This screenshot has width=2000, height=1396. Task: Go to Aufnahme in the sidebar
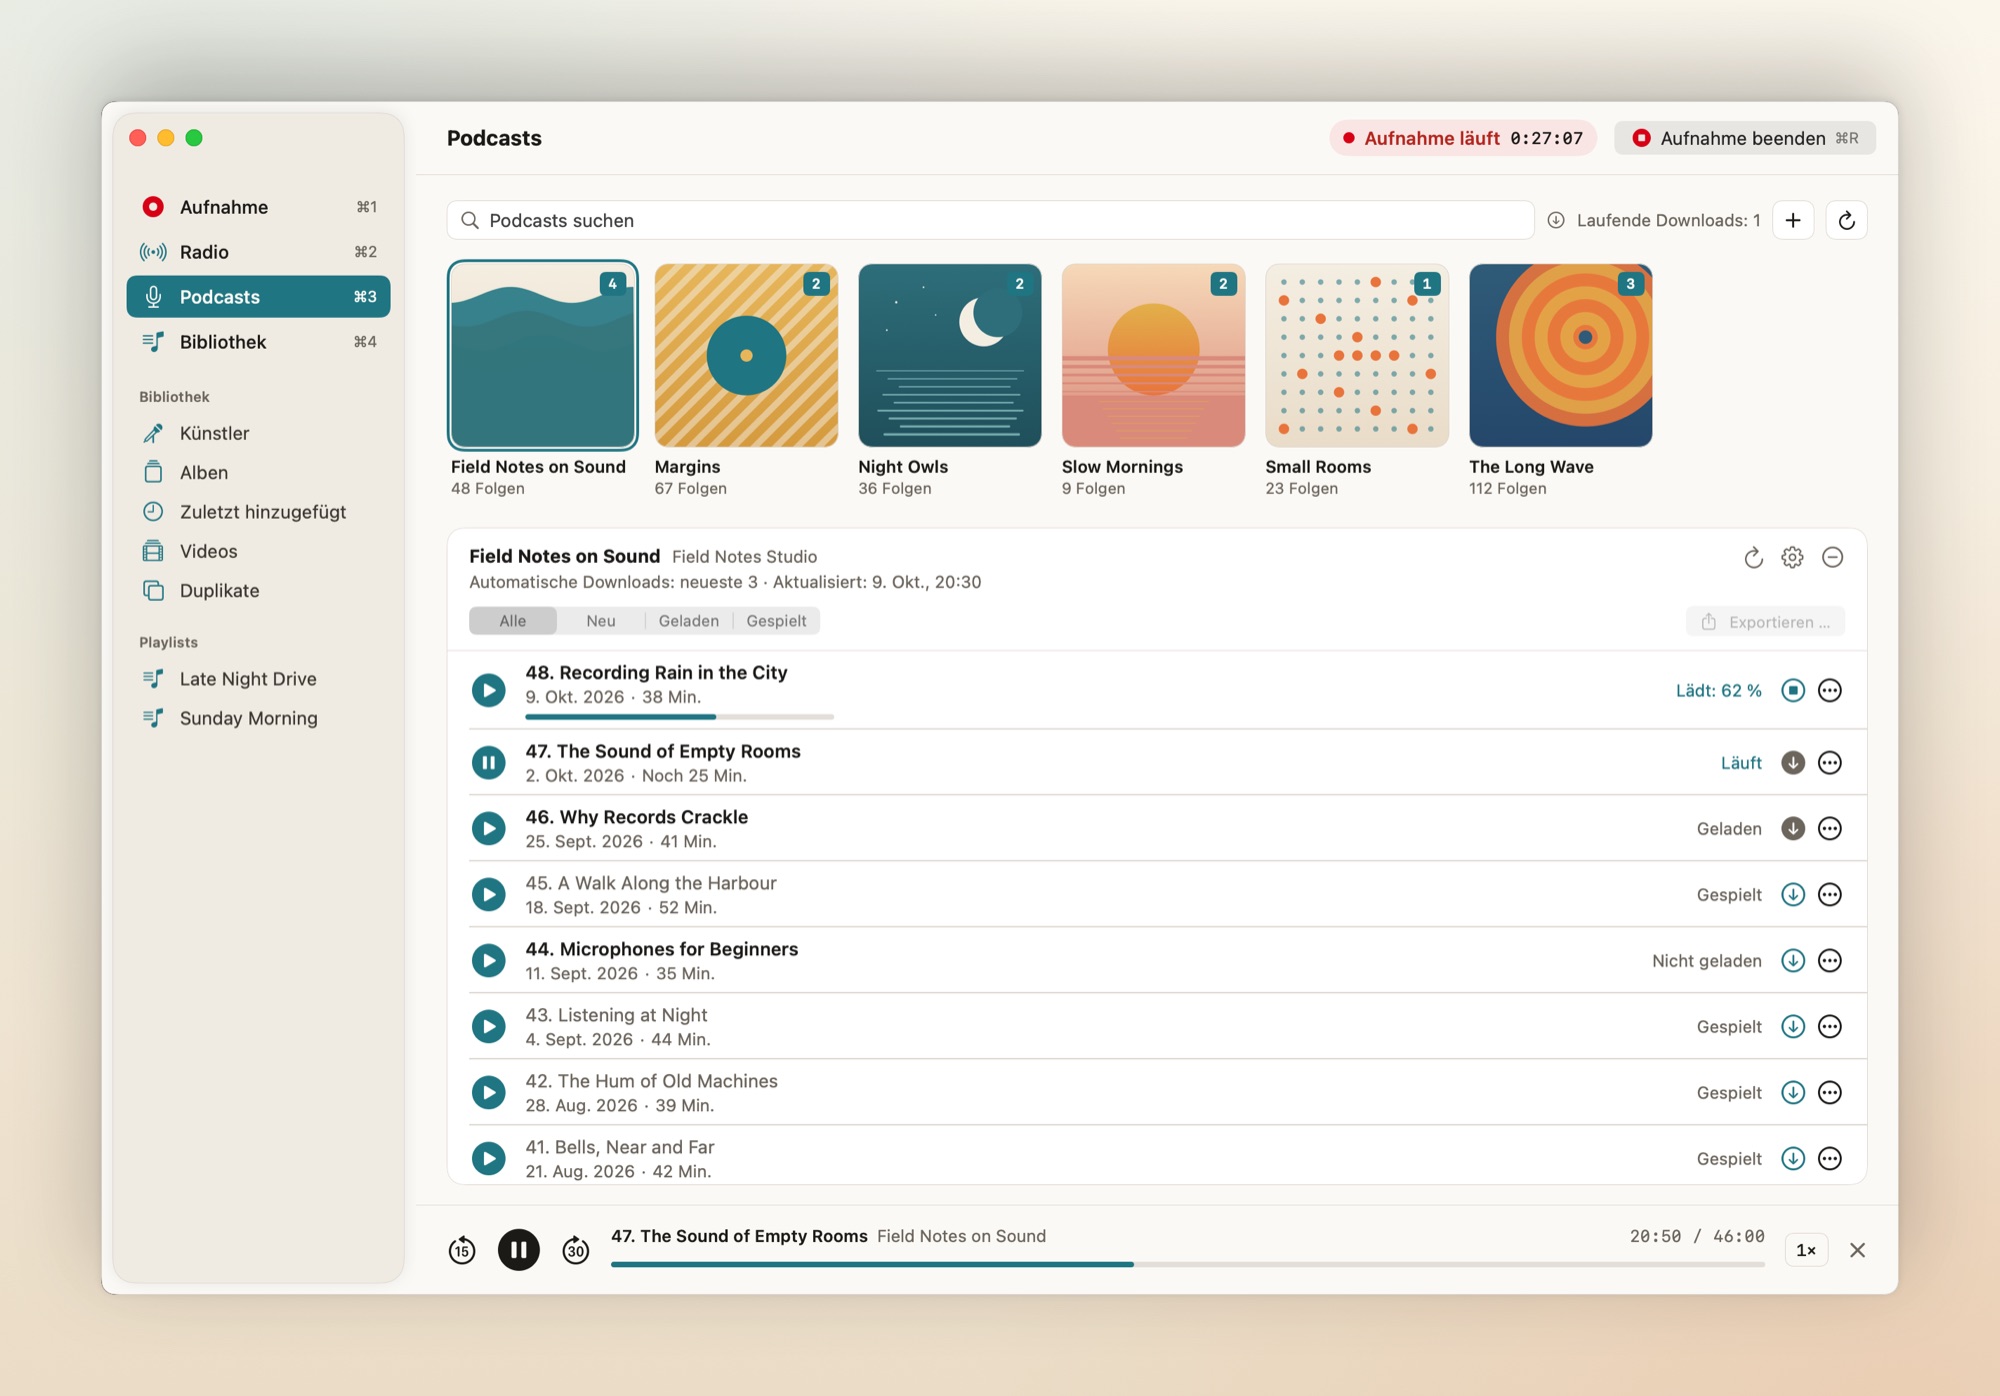pos(258,207)
